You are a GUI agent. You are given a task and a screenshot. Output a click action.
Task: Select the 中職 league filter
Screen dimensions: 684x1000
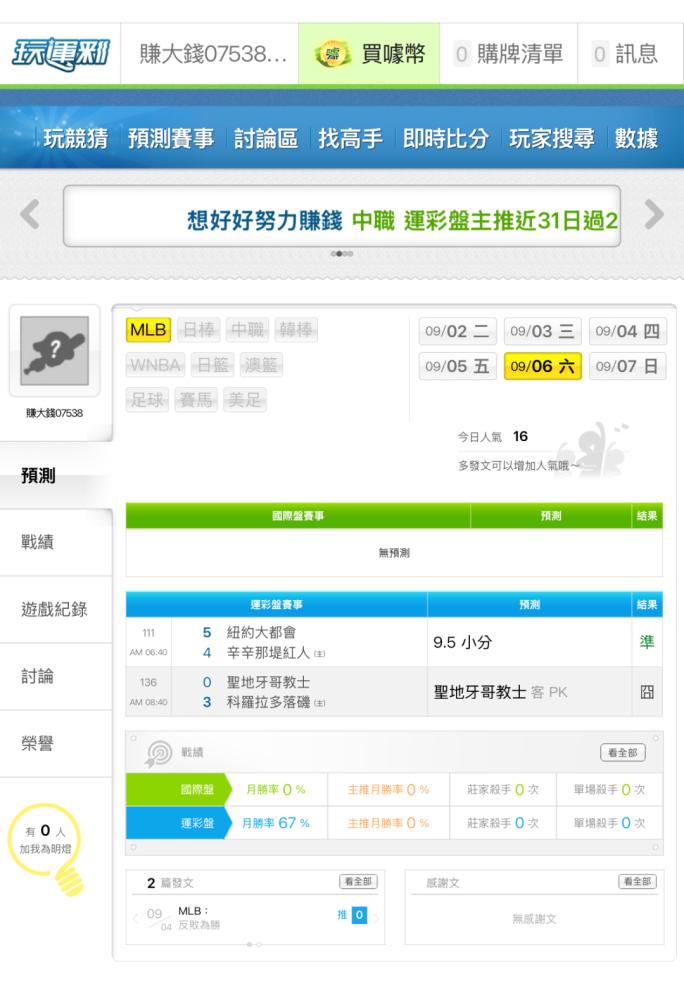247,330
